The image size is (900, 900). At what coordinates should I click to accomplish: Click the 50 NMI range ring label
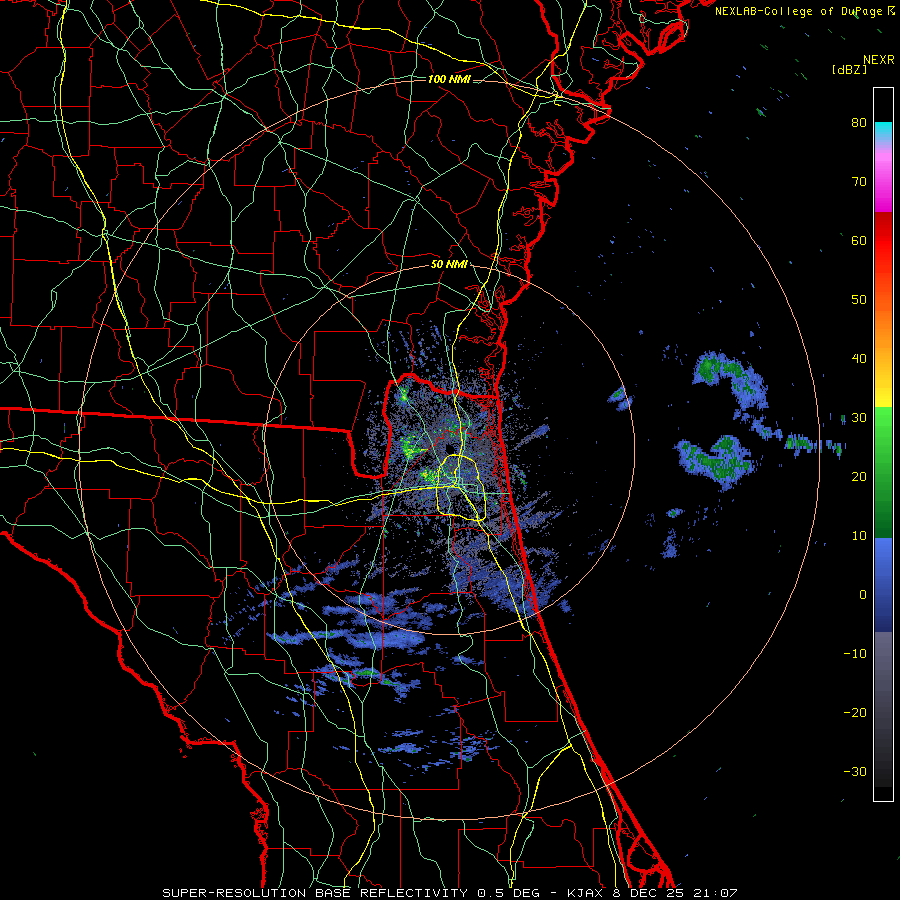click(449, 265)
